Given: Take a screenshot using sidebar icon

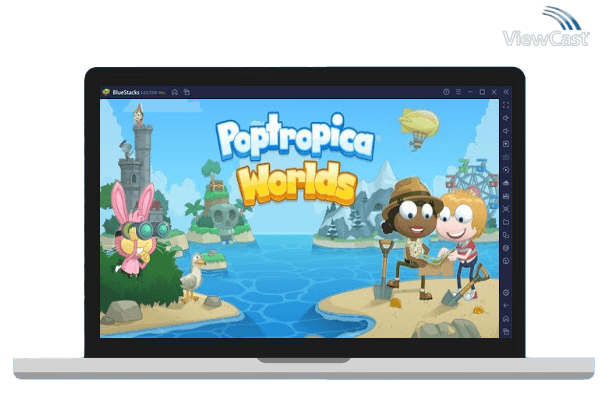Looking at the screenshot, I should coord(506,209).
